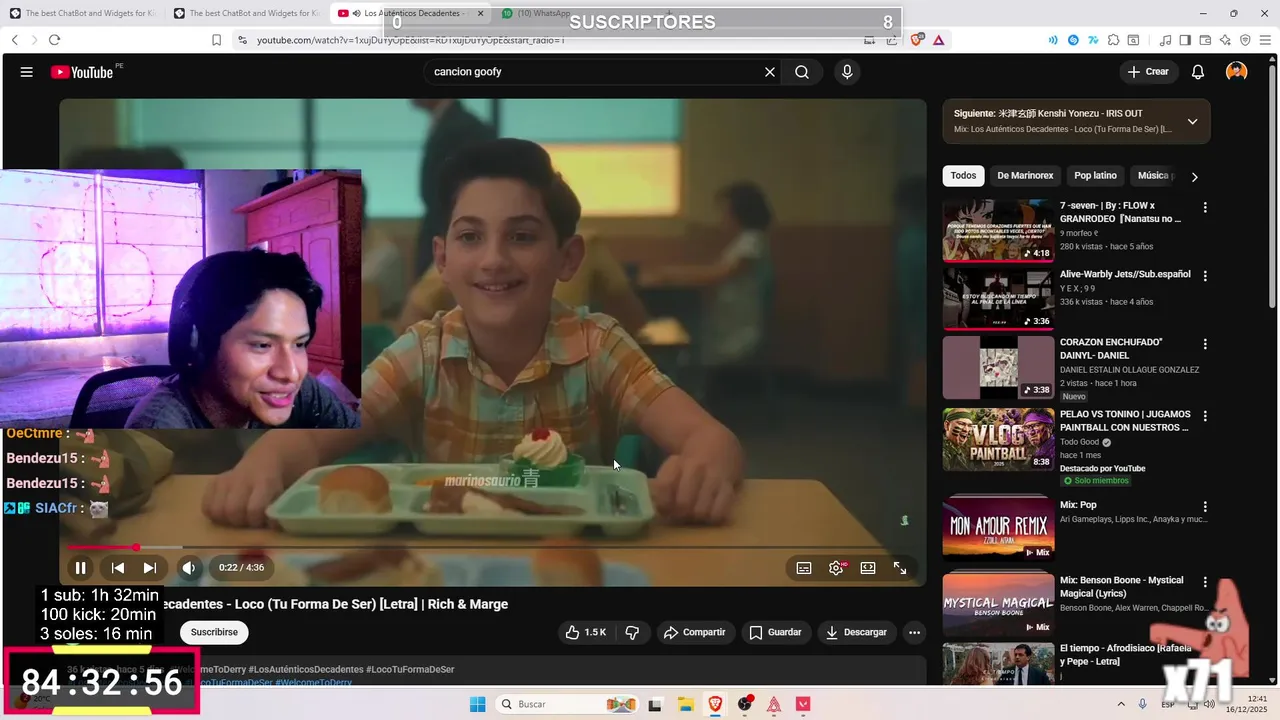Open the YouTube guide hamburger menu
Screen dimensions: 1280x720
[x=27, y=72]
